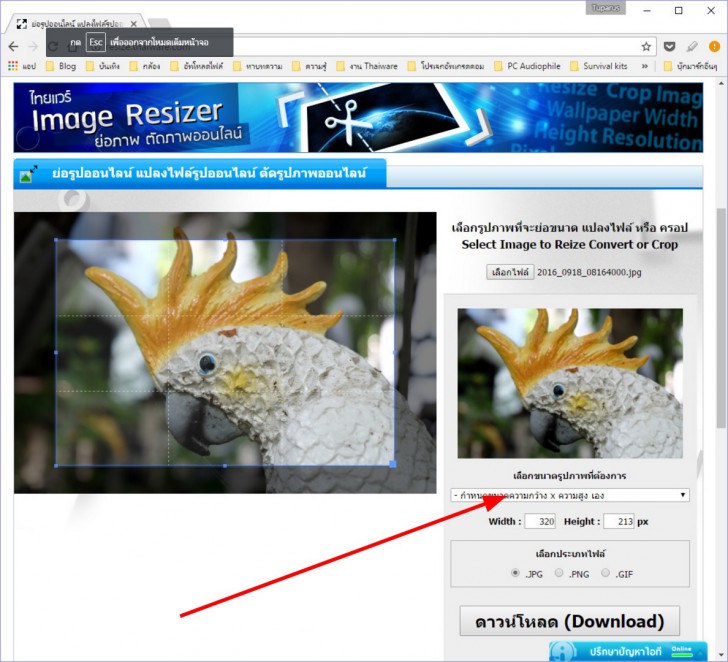Image resolution: width=728 pixels, height=662 pixels.
Task: Click the file name 2016_0918_08164000.jpg
Action: point(589,273)
